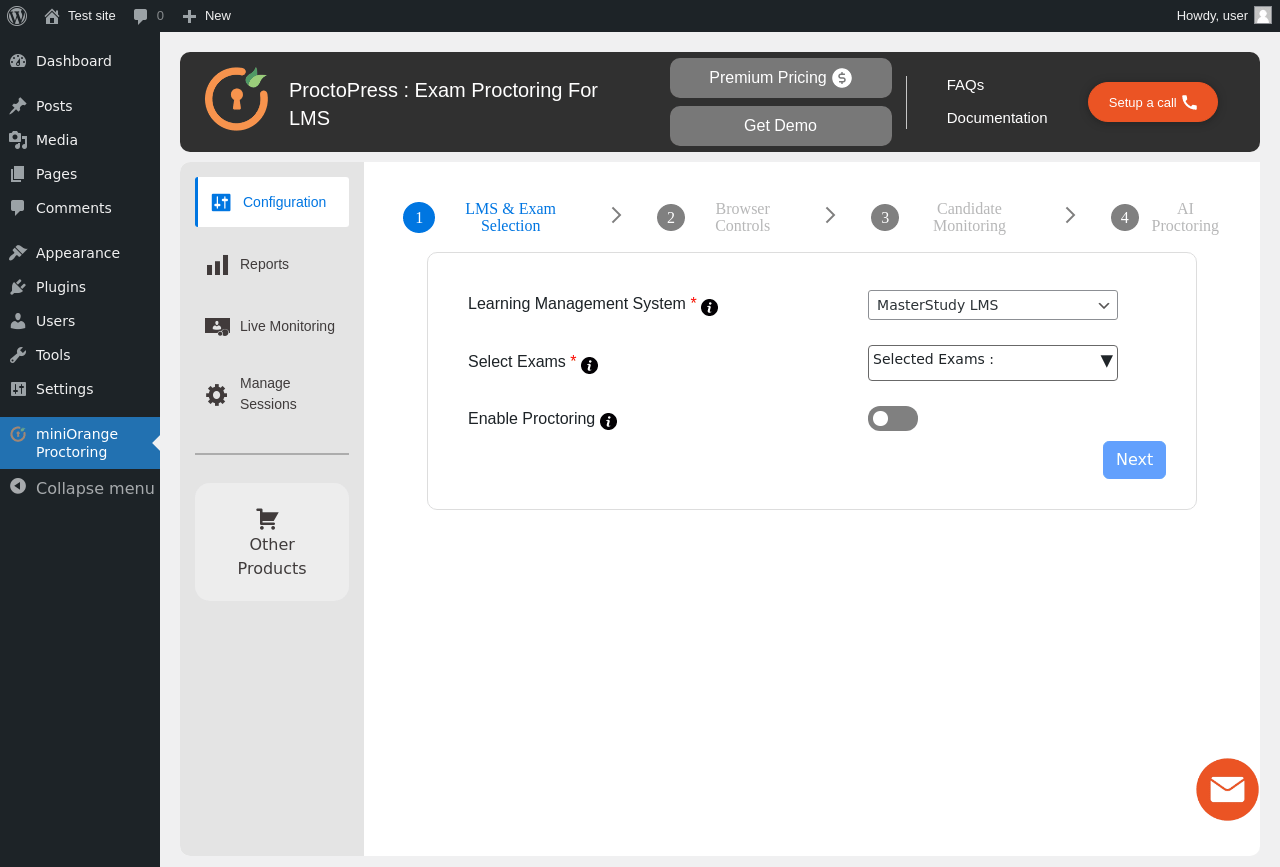Click New in the admin bar
Viewport: 1280px width, 867px height.
(207, 16)
